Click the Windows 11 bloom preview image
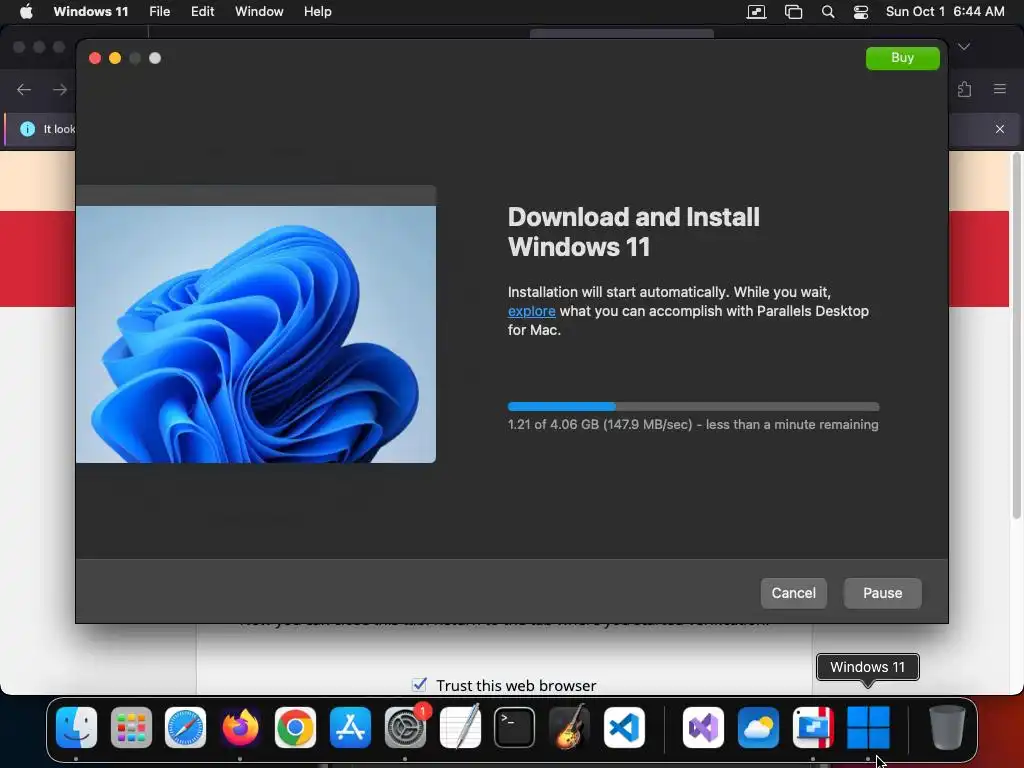Viewport: 1024px width, 768px height. [256, 334]
